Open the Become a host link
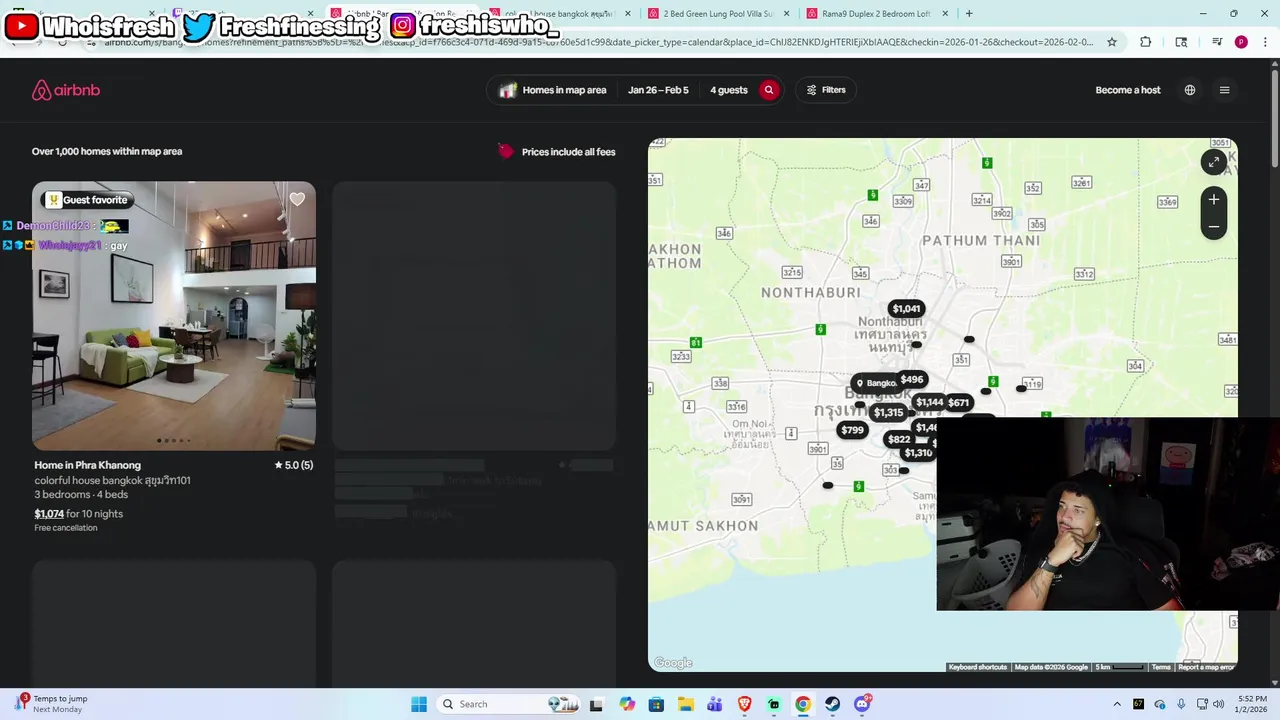This screenshot has height=720, width=1280. tap(1128, 90)
